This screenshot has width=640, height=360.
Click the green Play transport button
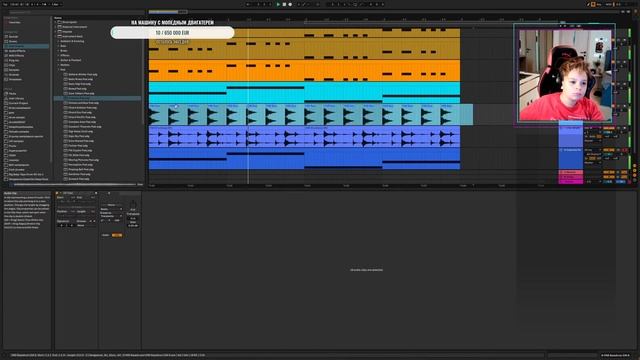point(278,4)
